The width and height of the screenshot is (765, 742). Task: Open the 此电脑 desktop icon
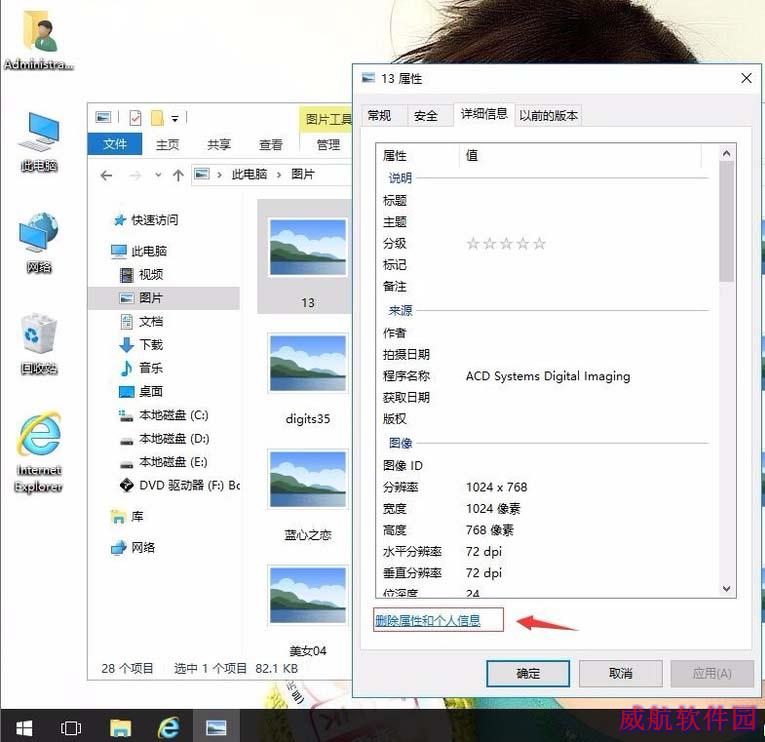pyautogui.click(x=39, y=141)
